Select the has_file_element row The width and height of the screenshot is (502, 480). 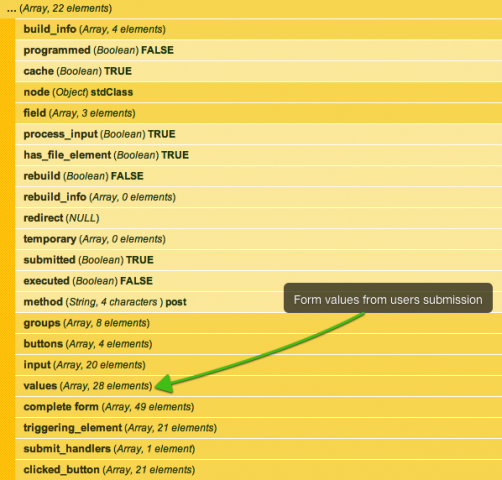(258, 155)
